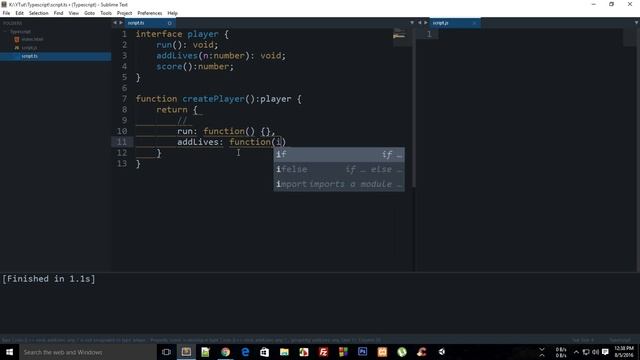Open FileZilla from taskbar
This screenshot has width=640, height=360.
[x=323, y=352]
